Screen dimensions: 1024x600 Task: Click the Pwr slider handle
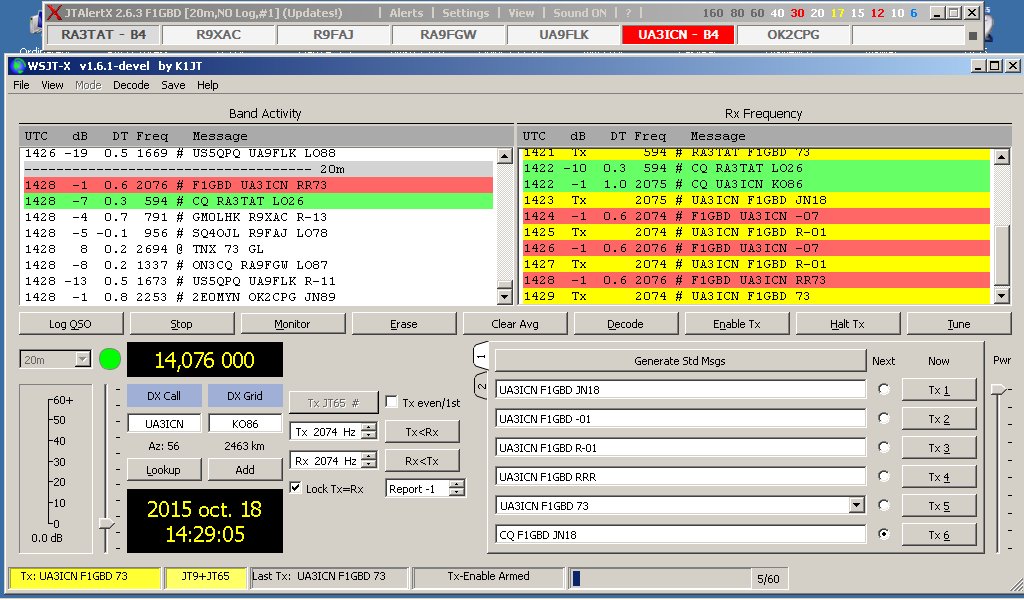click(x=999, y=390)
